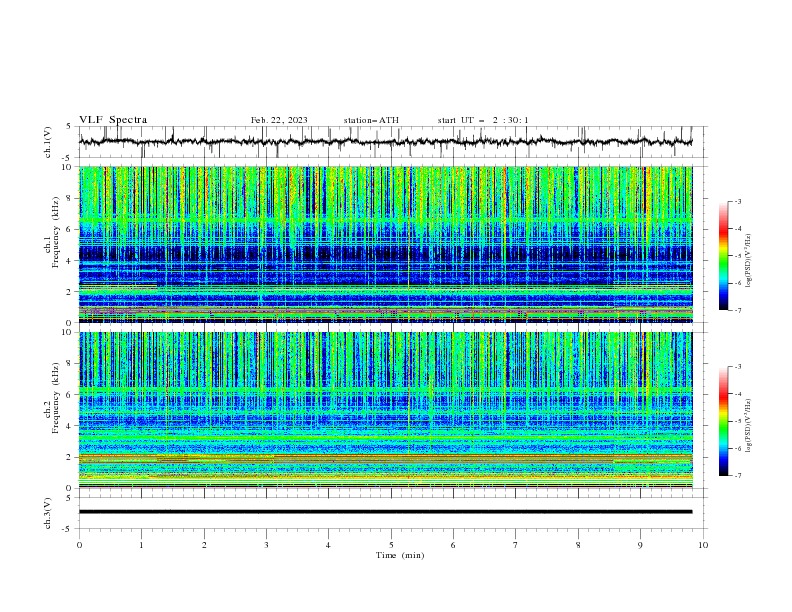Viewport: 792px width, 612px height.
Task: Click the time axis tick label "9"
Action: 640,545
